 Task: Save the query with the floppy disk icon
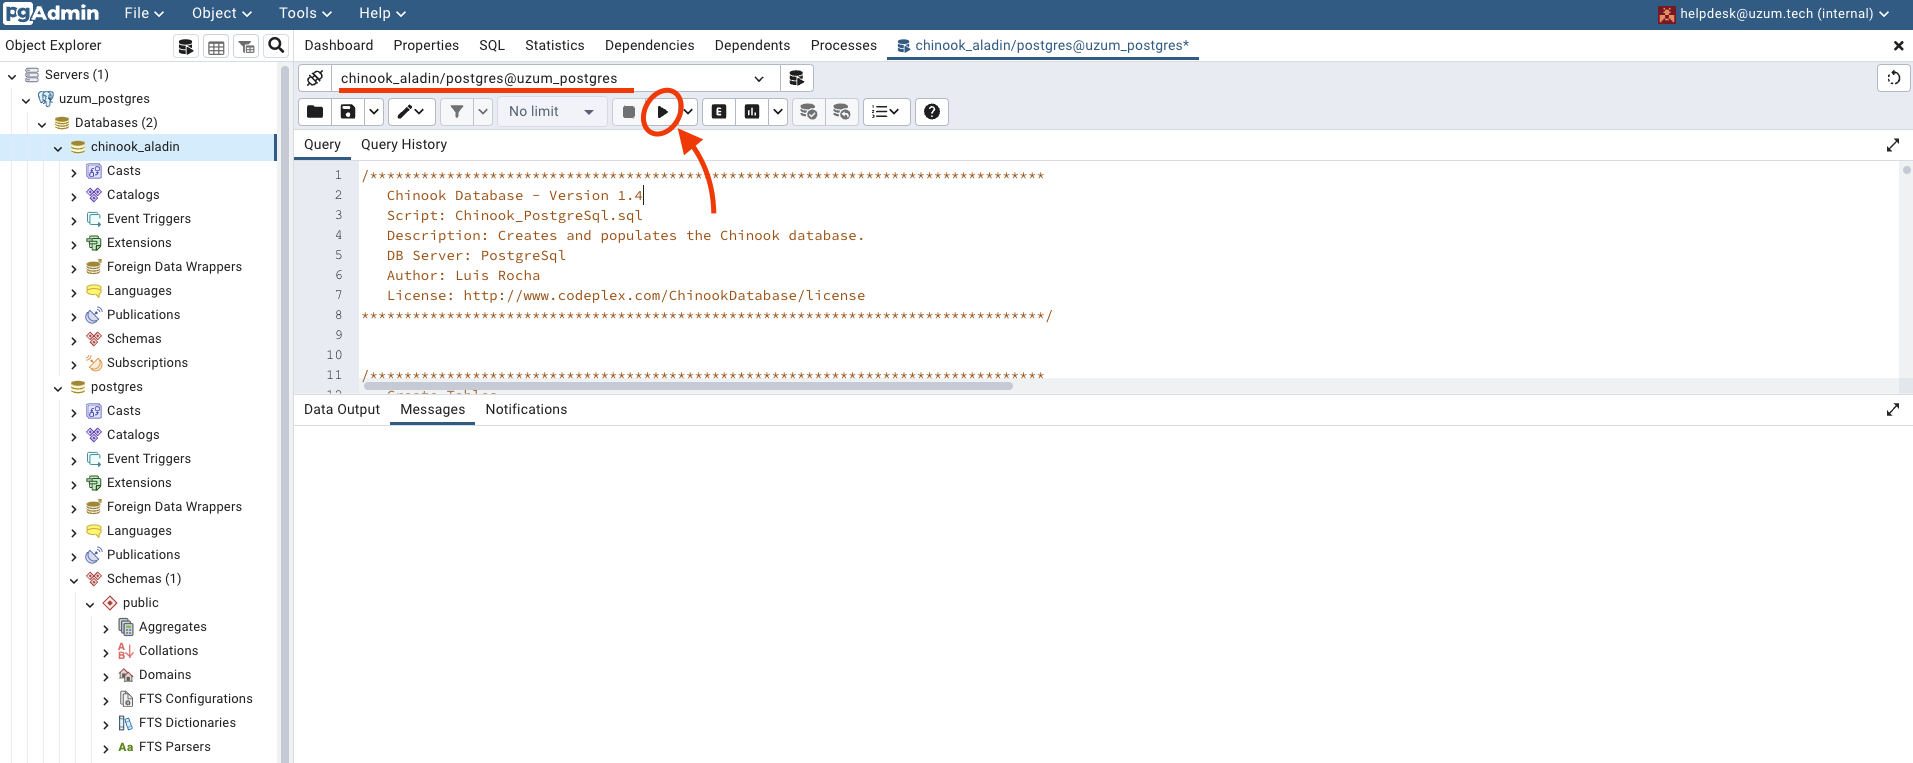click(348, 112)
